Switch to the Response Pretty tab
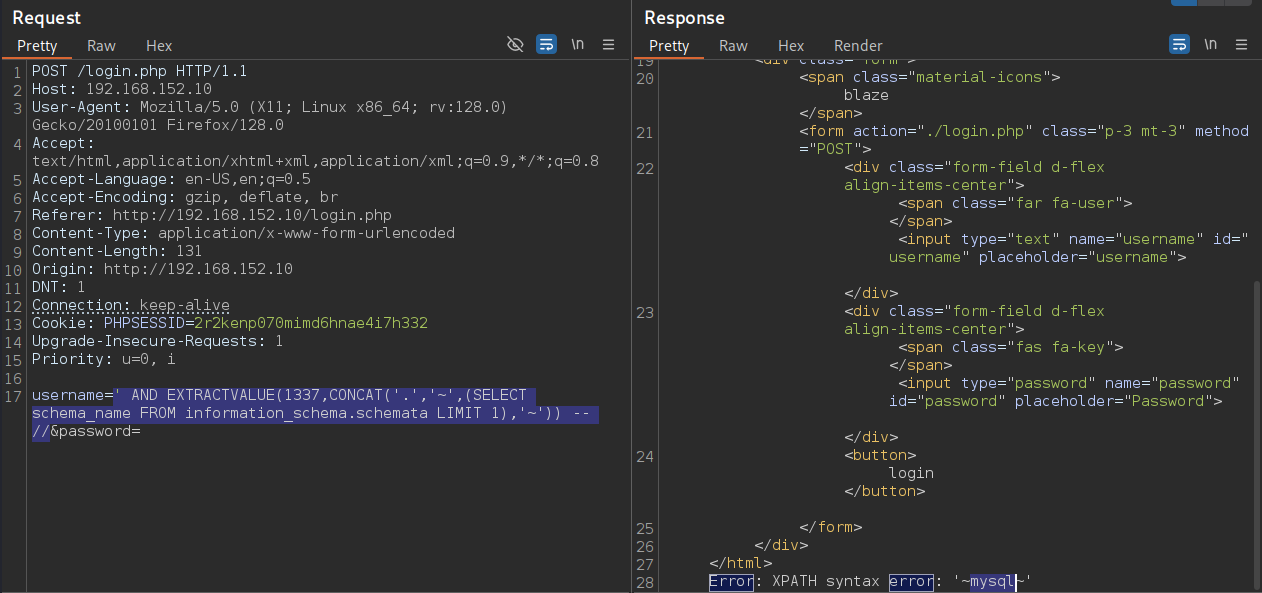This screenshot has width=1262, height=593. tap(669, 46)
